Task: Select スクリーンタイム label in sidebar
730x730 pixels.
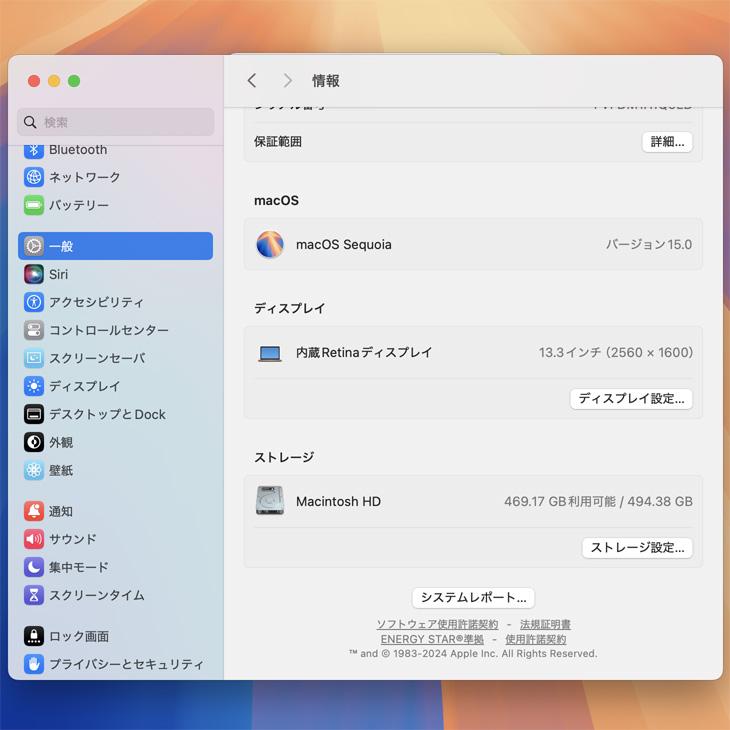Action: pos(97,595)
